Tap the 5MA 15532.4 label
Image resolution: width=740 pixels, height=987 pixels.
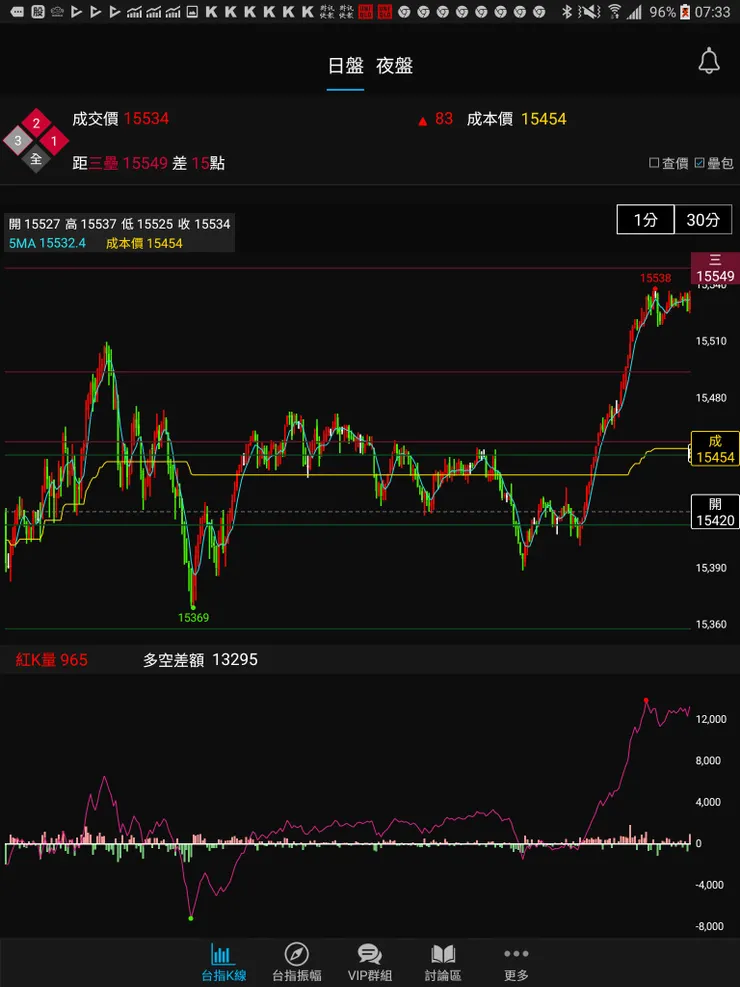click(x=47, y=243)
